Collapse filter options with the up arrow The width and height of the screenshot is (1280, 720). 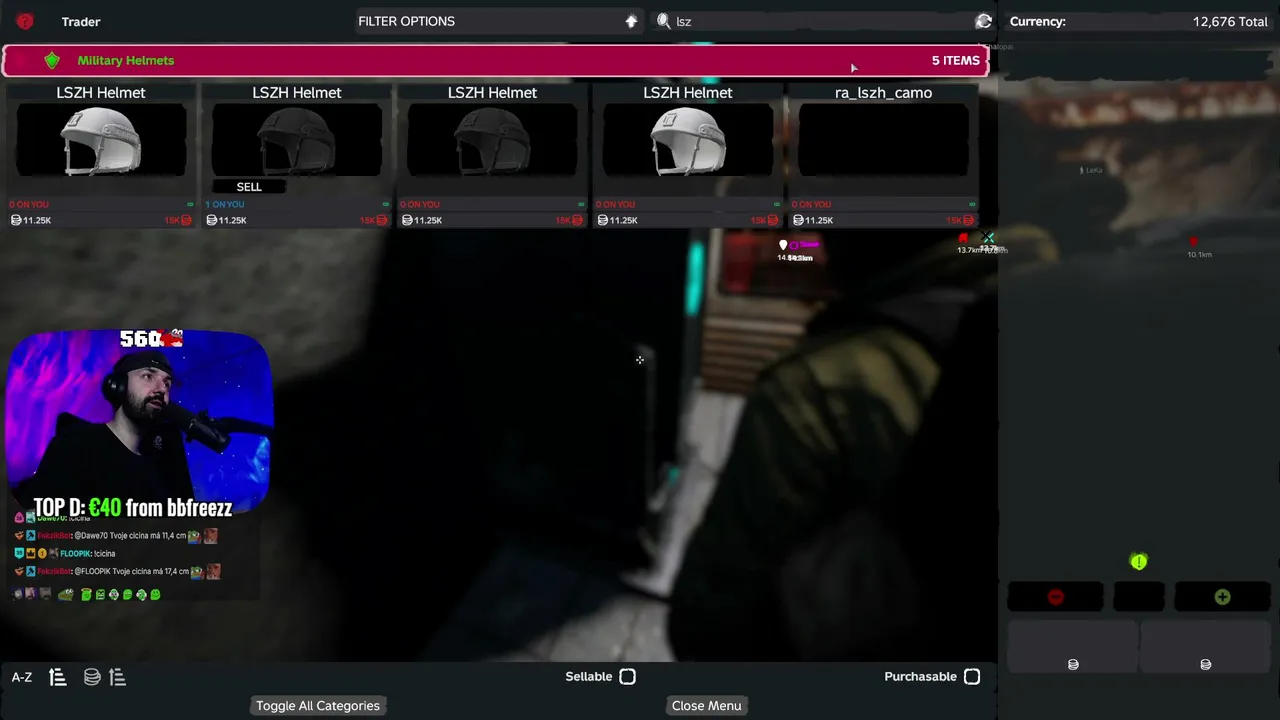click(631, 21)
